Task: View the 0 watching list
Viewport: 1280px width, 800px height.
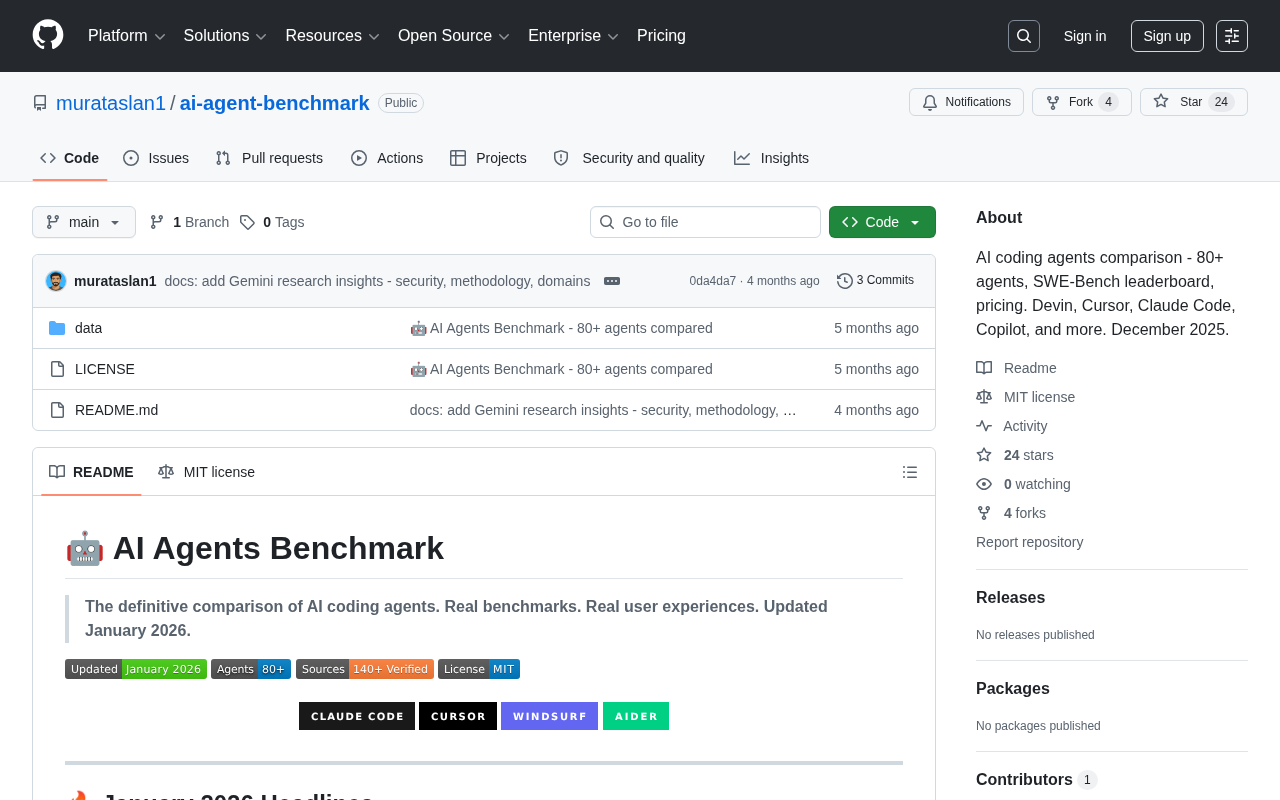Action: coord(1023,484)
